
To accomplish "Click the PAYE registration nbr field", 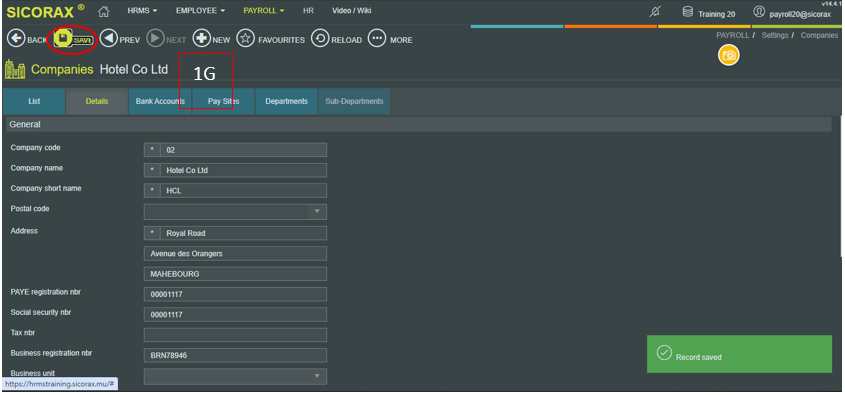I will (x=235, y=294).
